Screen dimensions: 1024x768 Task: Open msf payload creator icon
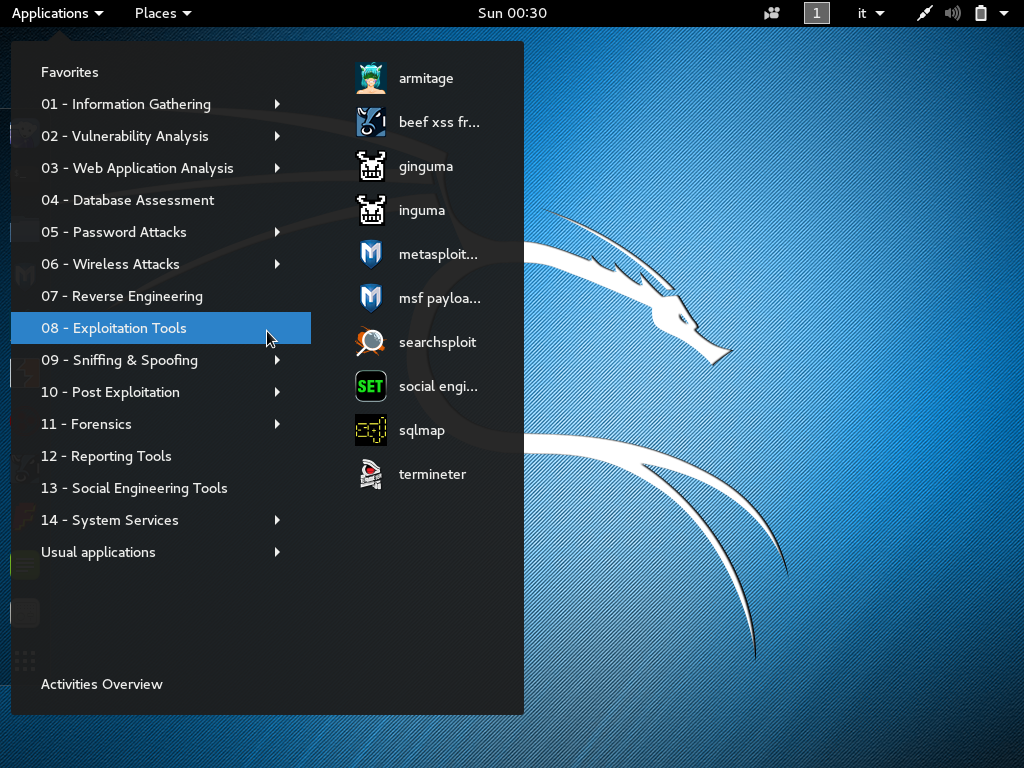371,298
